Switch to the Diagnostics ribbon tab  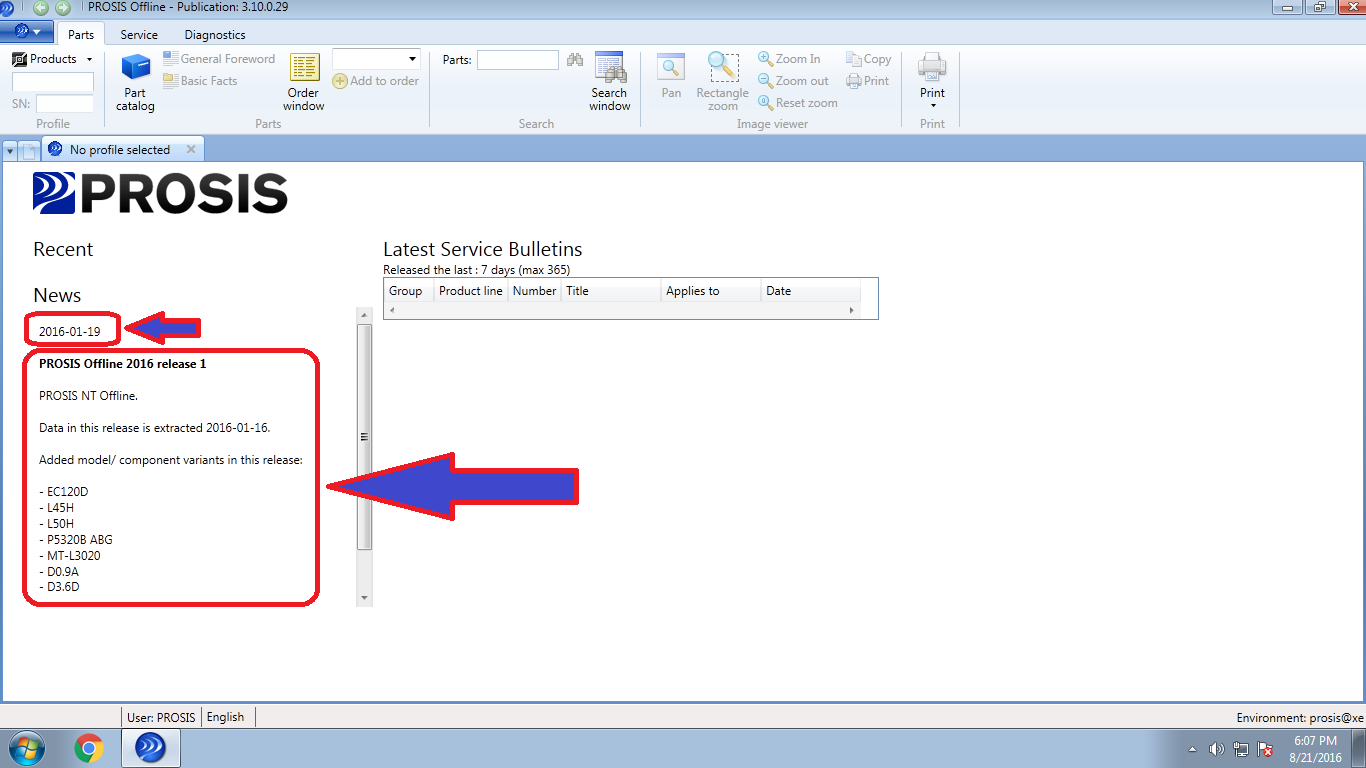pyautogui.click(x=215, y=34)
